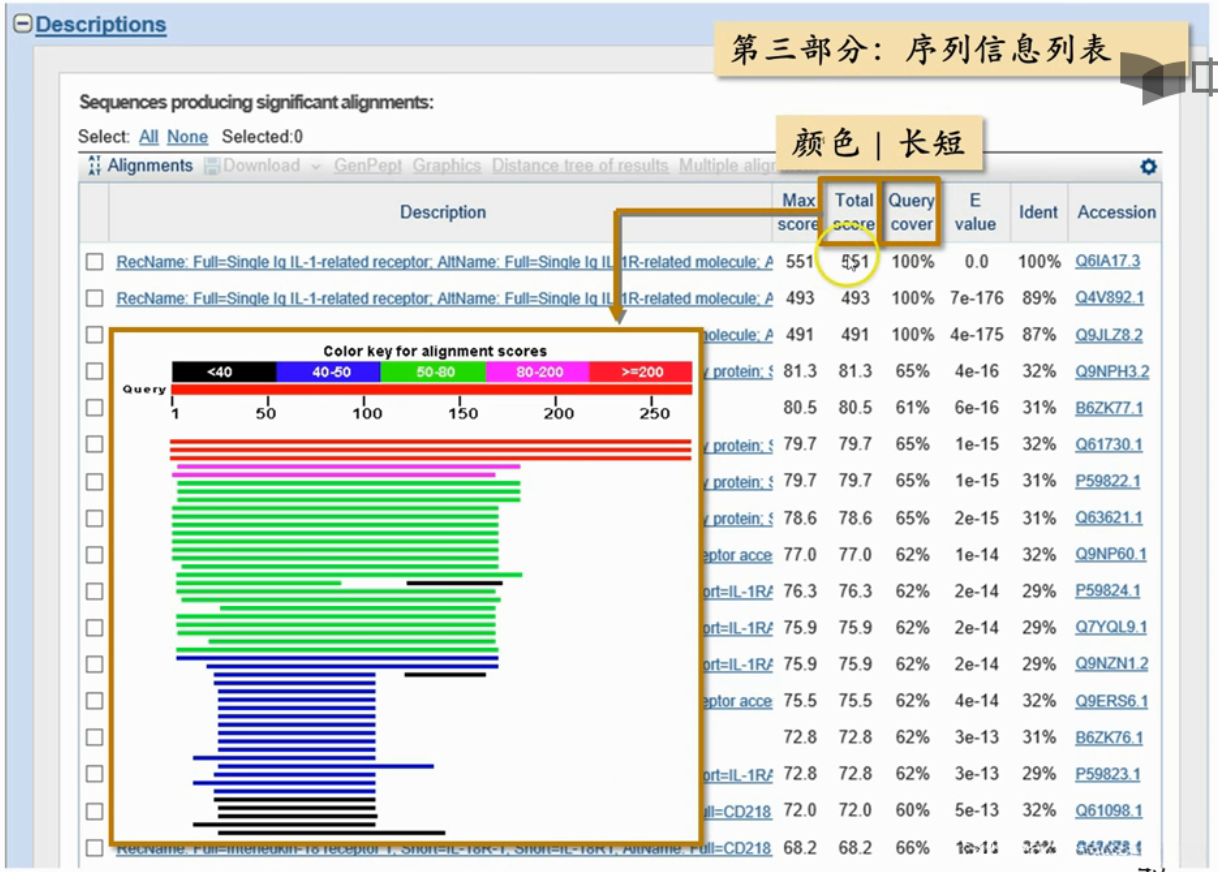Click the Download disk icon
This screenshot has height=872, width=1218.
212,166
